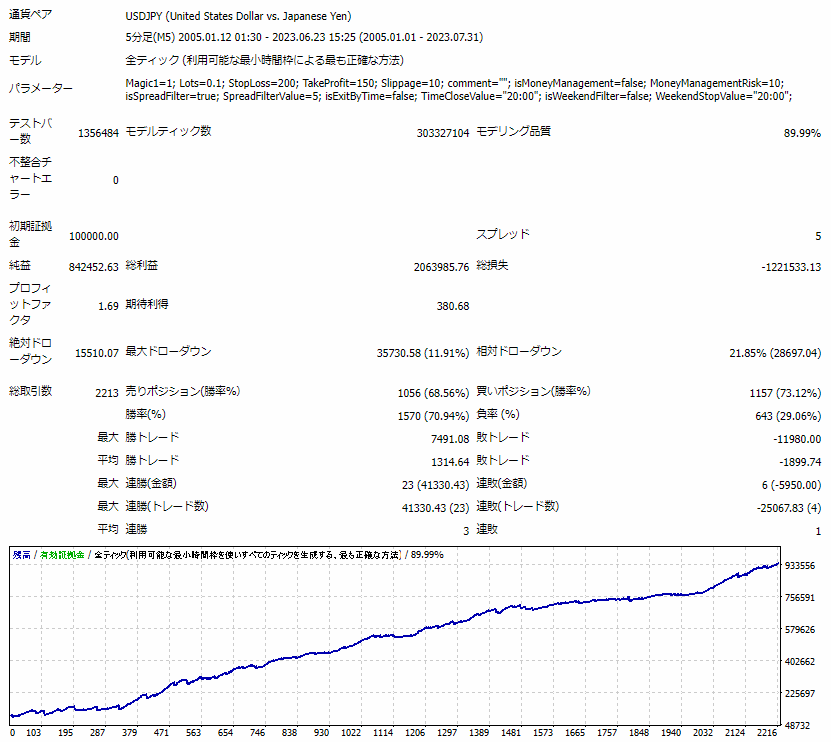Click the largest profit trade 7491.08
The image size is (831, 742).
[450, 439]
